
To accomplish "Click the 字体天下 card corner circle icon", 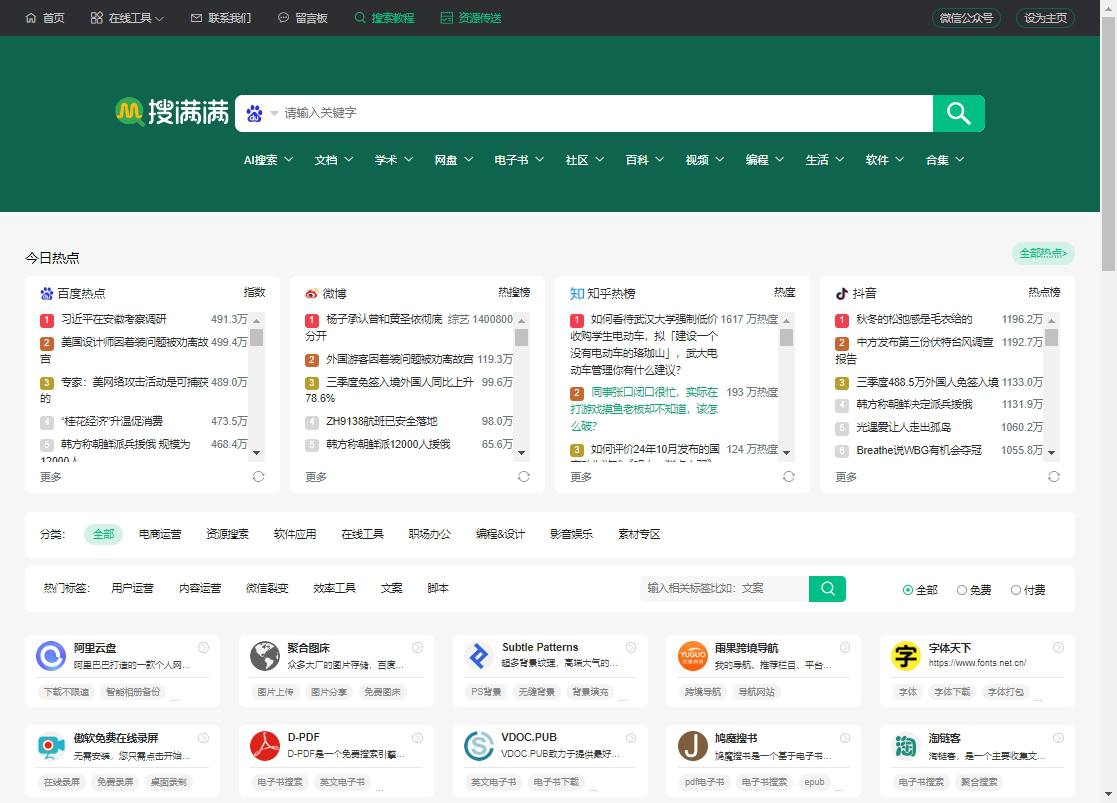I will 1059,648.
